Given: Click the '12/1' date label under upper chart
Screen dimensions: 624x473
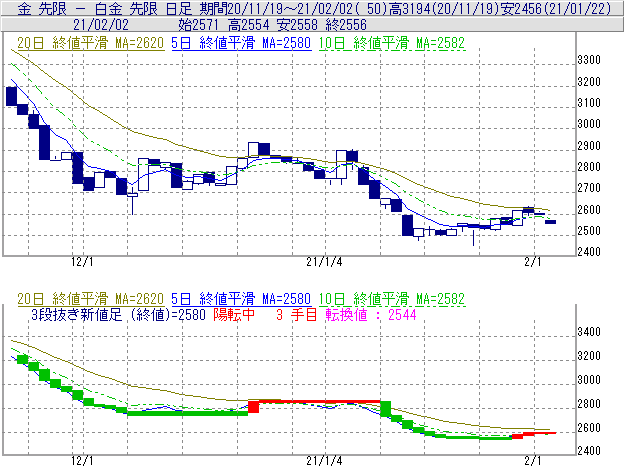Looking at the screenshot, I should pos(82,262).
